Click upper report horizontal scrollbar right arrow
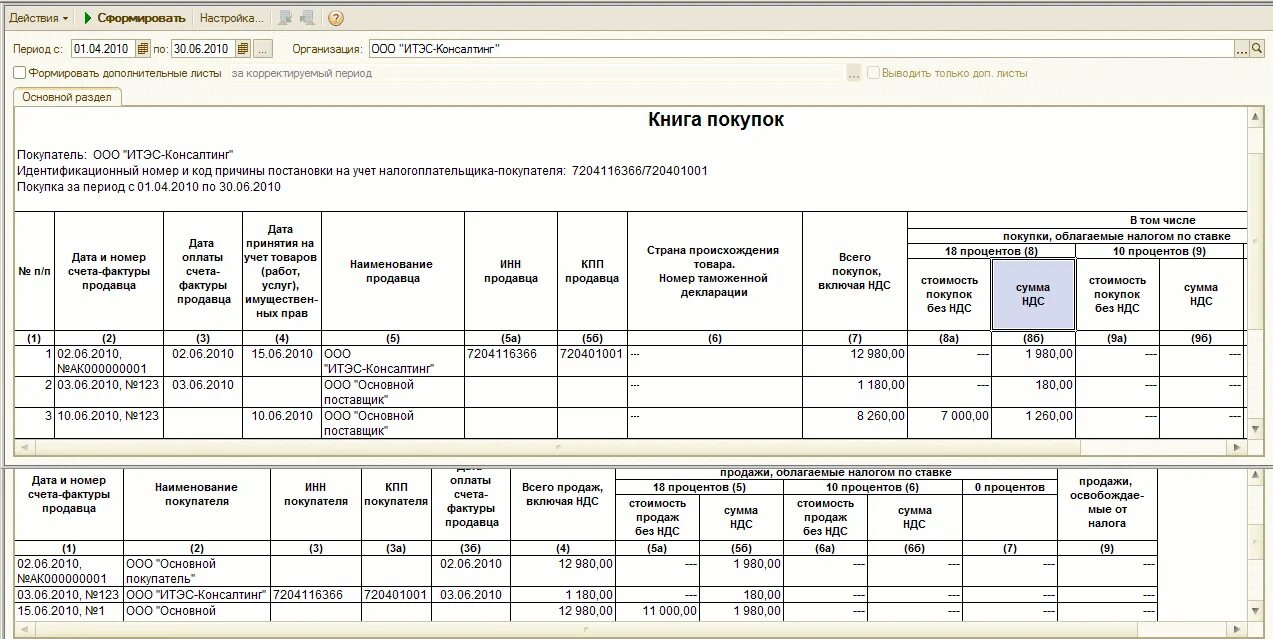Screen dimensions: 1273x639 point(1238,447)
